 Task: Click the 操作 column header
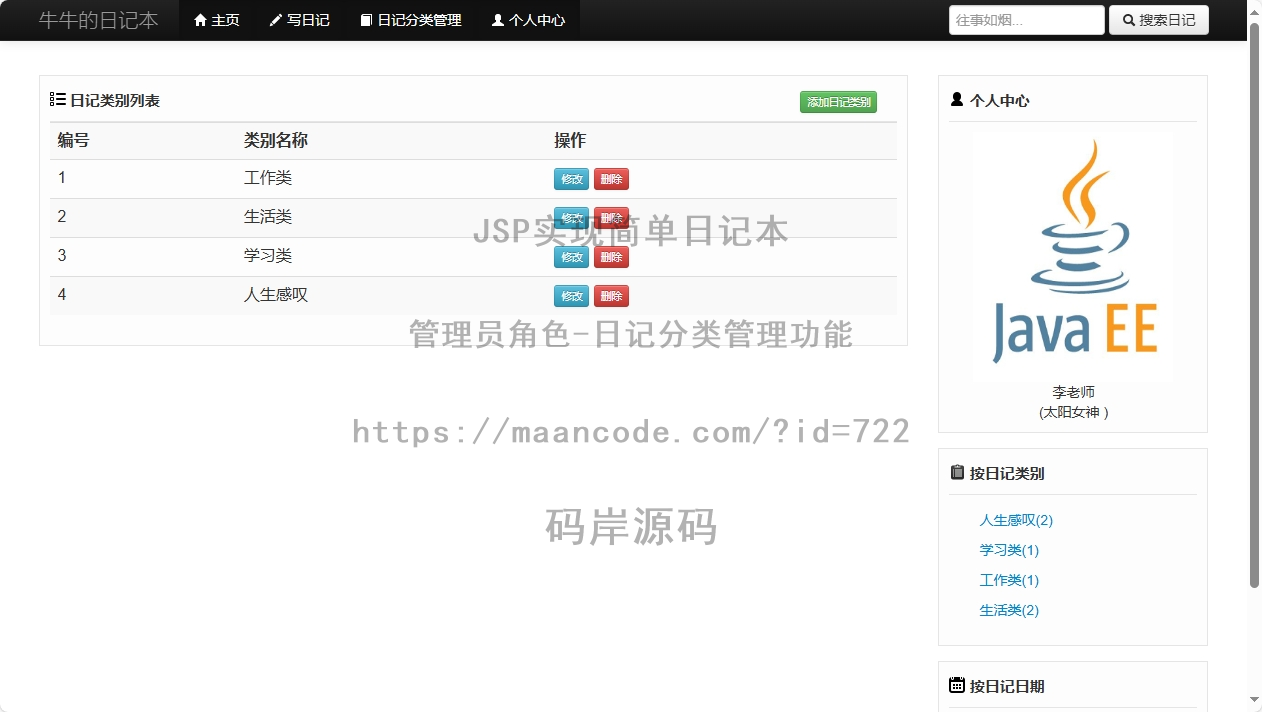(570, 140)
